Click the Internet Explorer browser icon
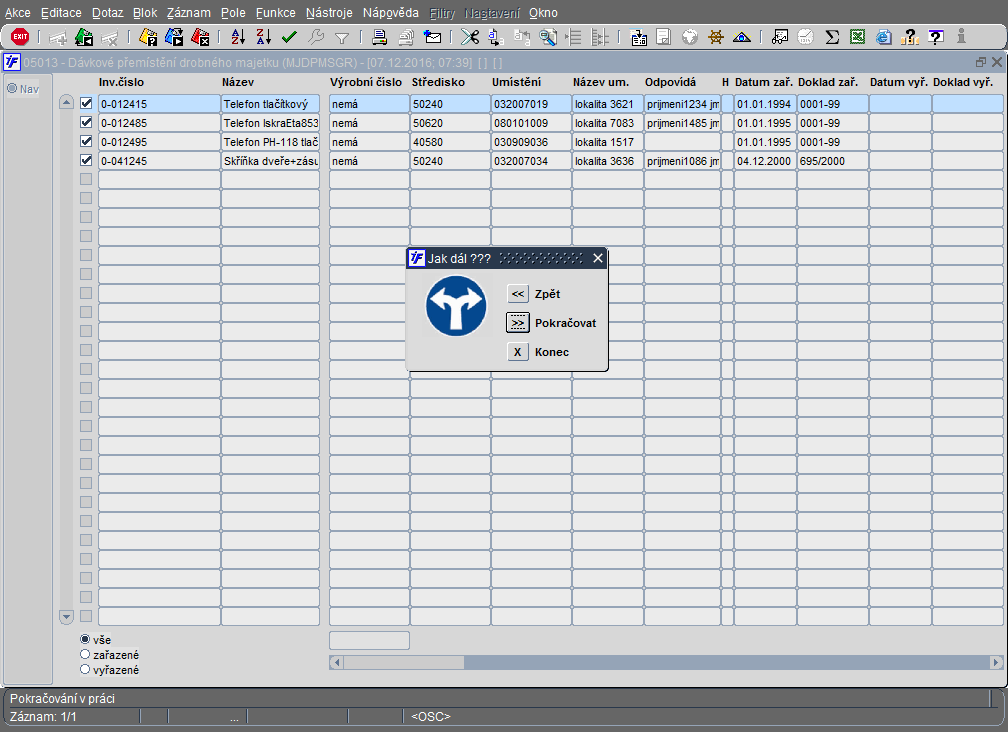Image resolution: width=1008 pixels, height=732 pixels. [884, 37]
